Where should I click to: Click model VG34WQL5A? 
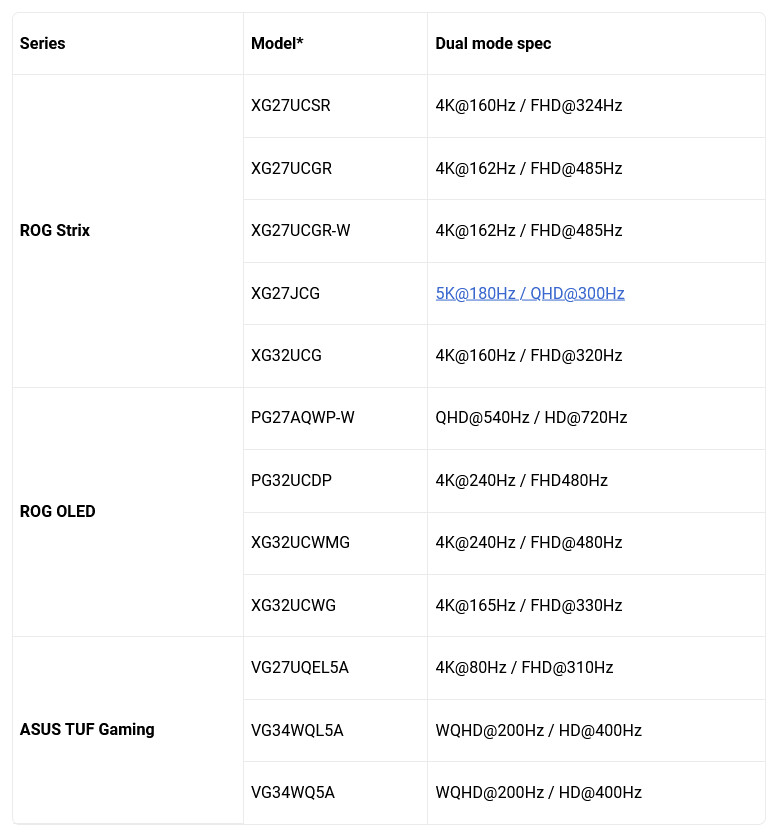297,731
